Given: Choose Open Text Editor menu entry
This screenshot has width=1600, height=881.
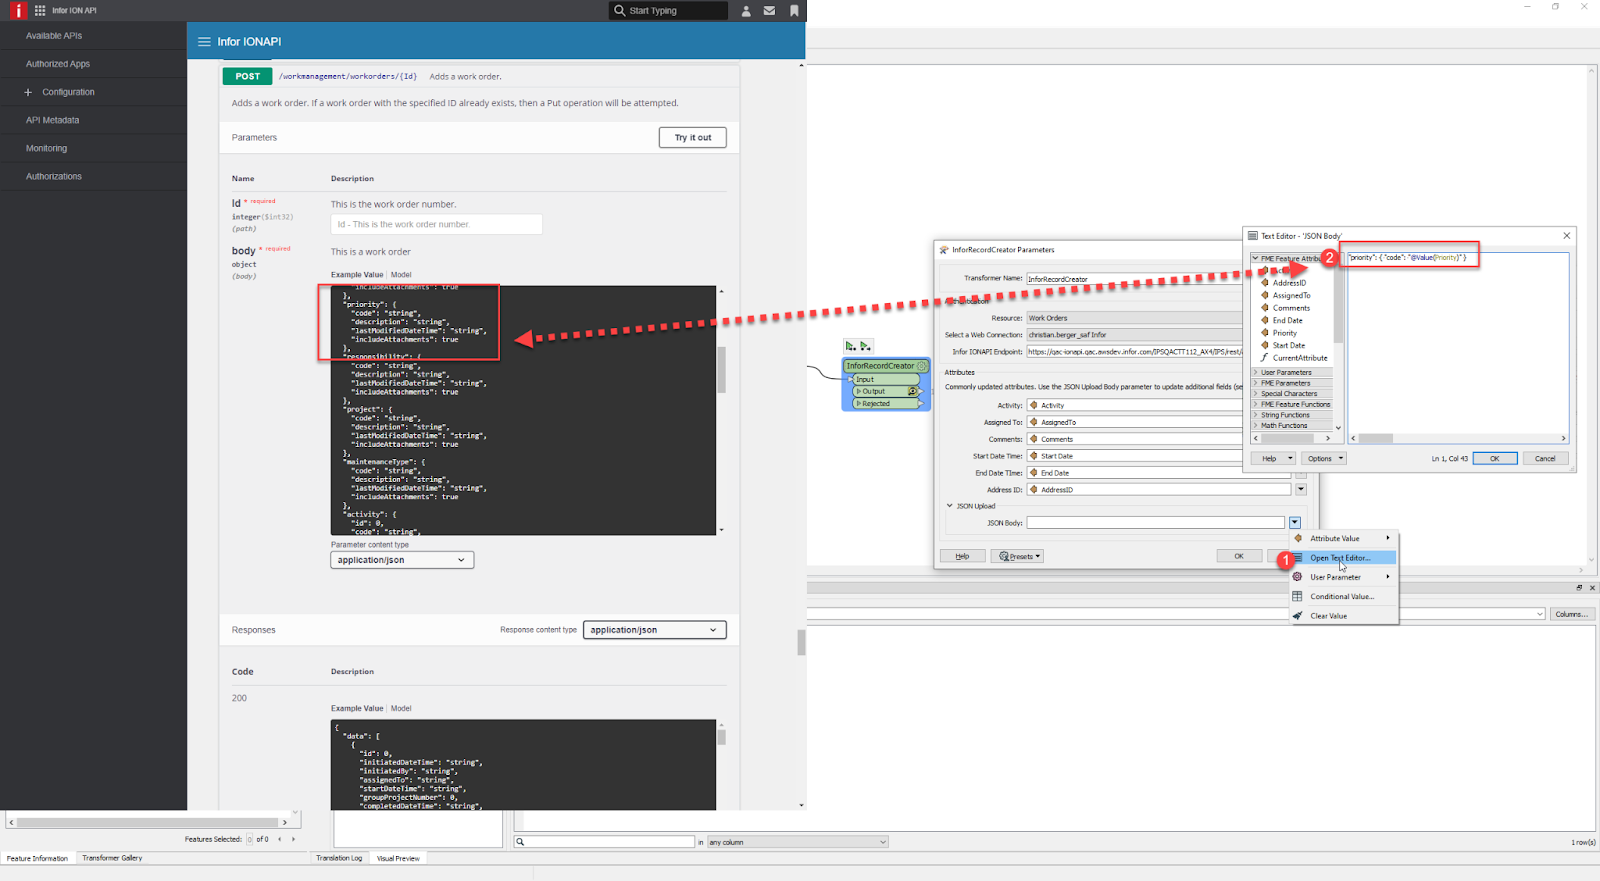Looking at the screenshot, I should coord(1344,558).
